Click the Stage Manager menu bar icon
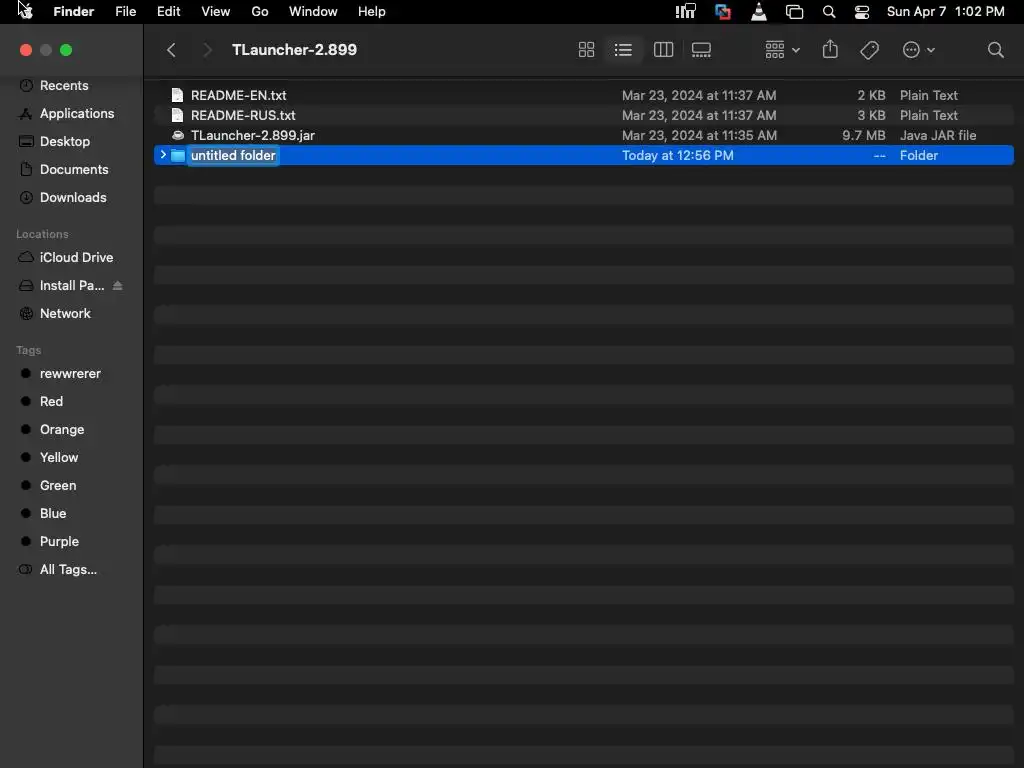 [794, 12]
